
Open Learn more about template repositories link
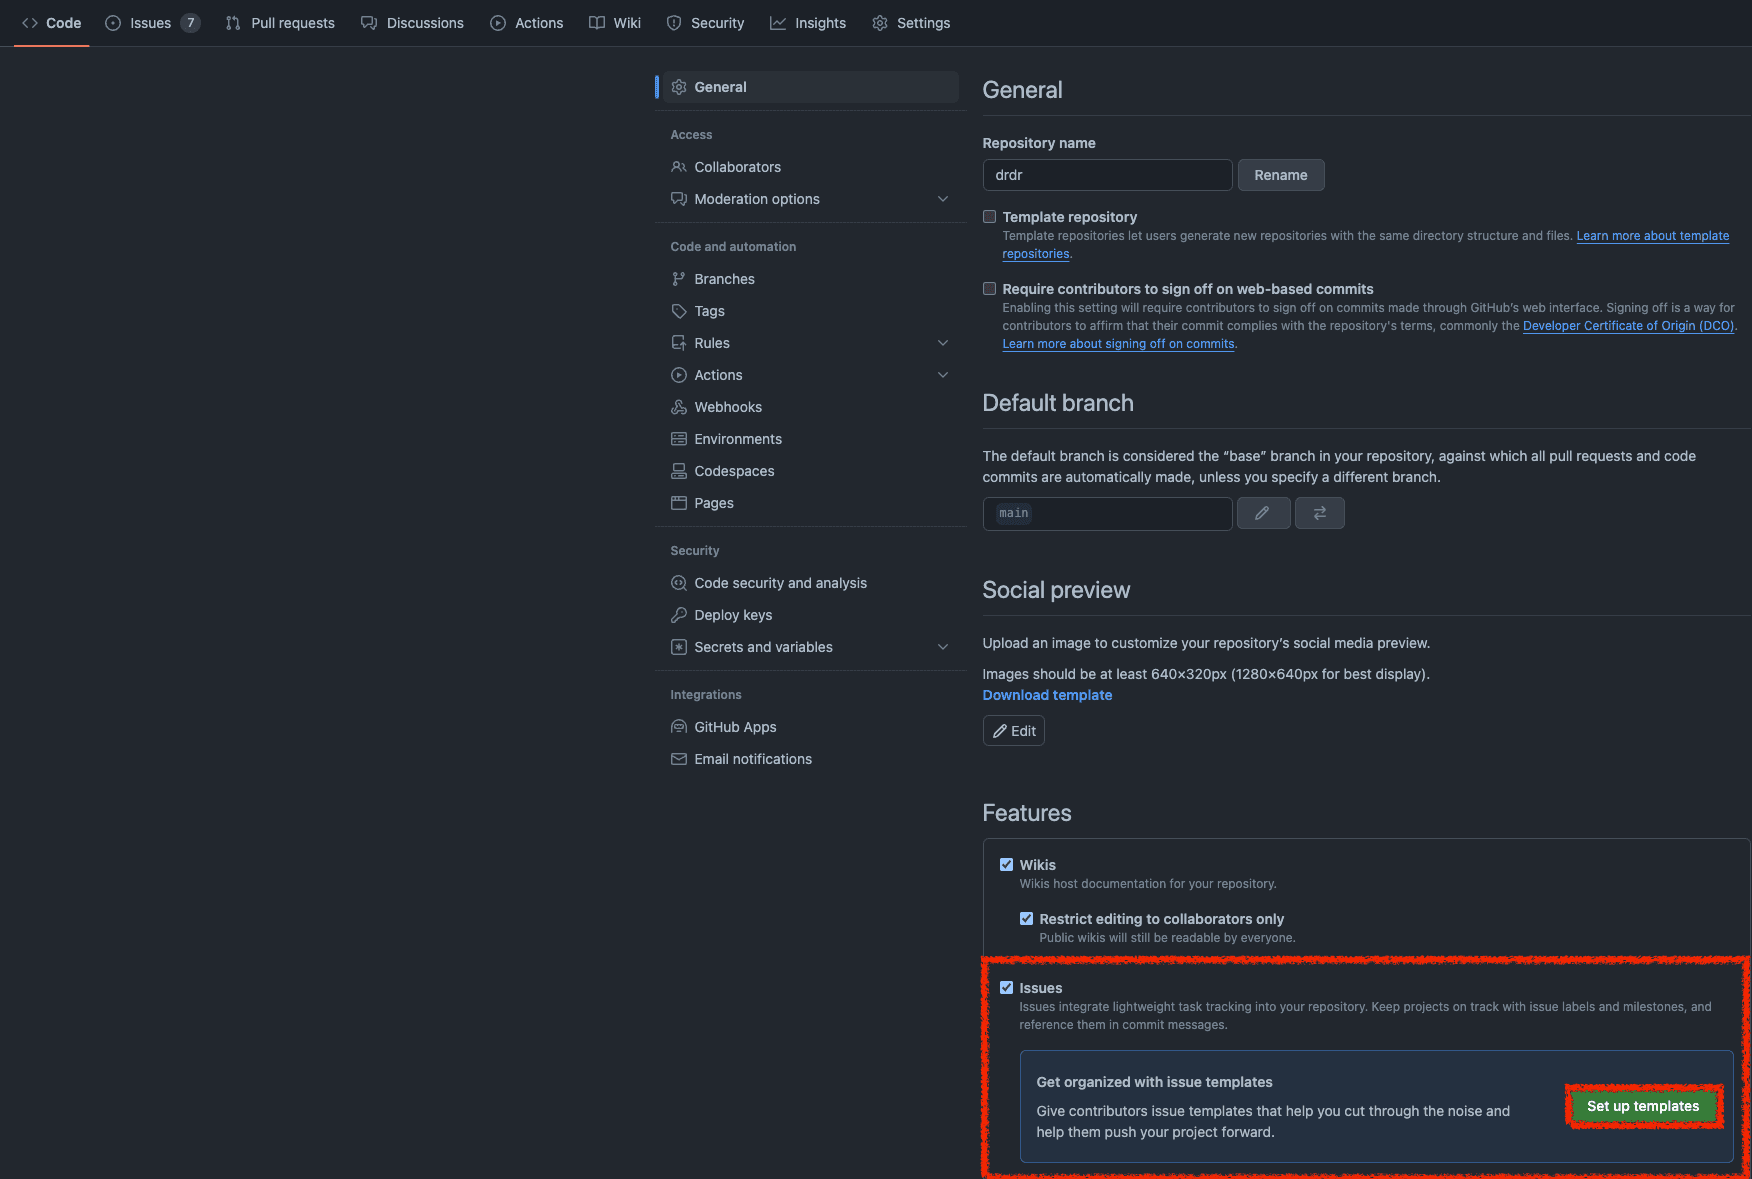click(1652, 236)
